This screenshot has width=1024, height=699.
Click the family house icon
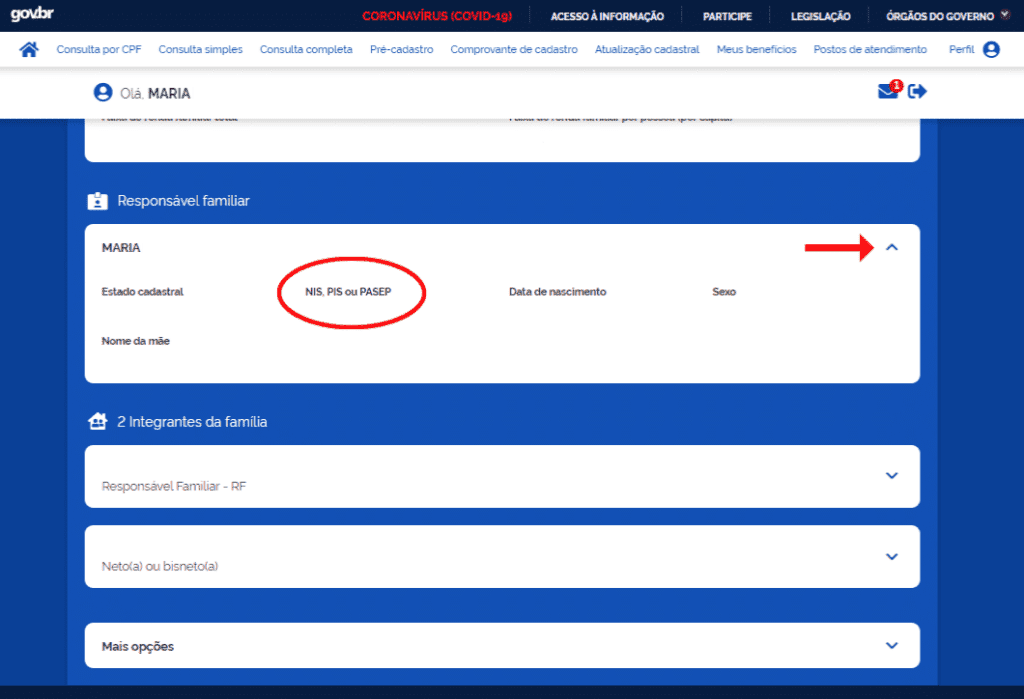pos(97,422)
